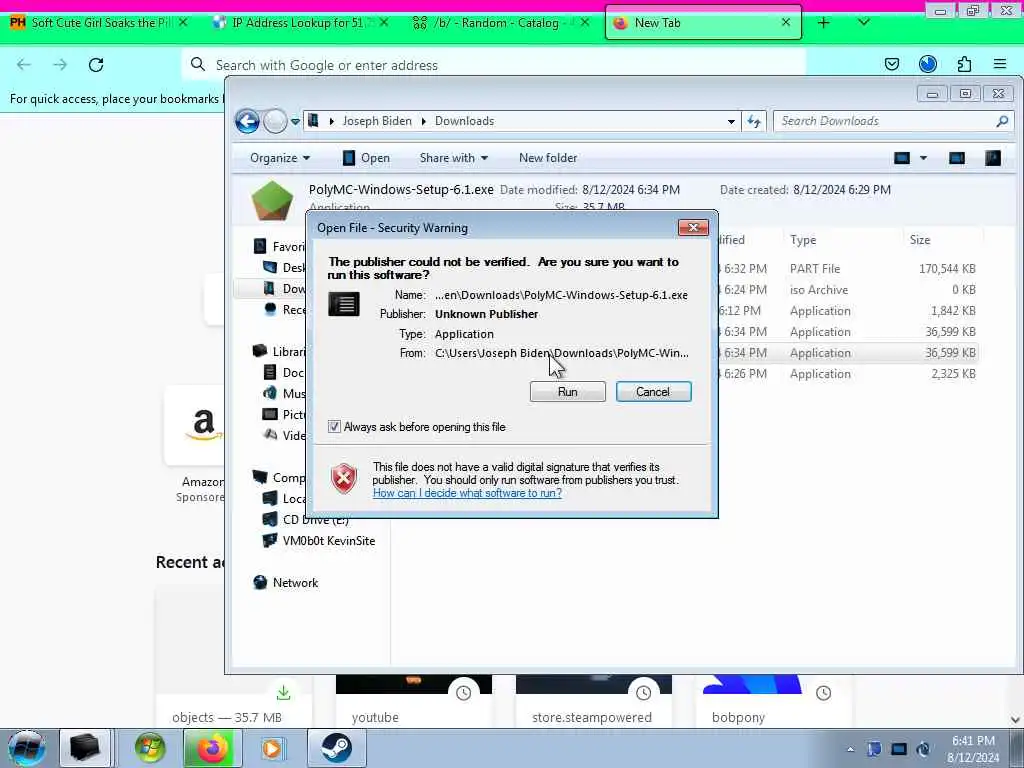Select VM0b0t KevinSite in navigation pane
The image size is (1024, 768).
coord(328,541)
